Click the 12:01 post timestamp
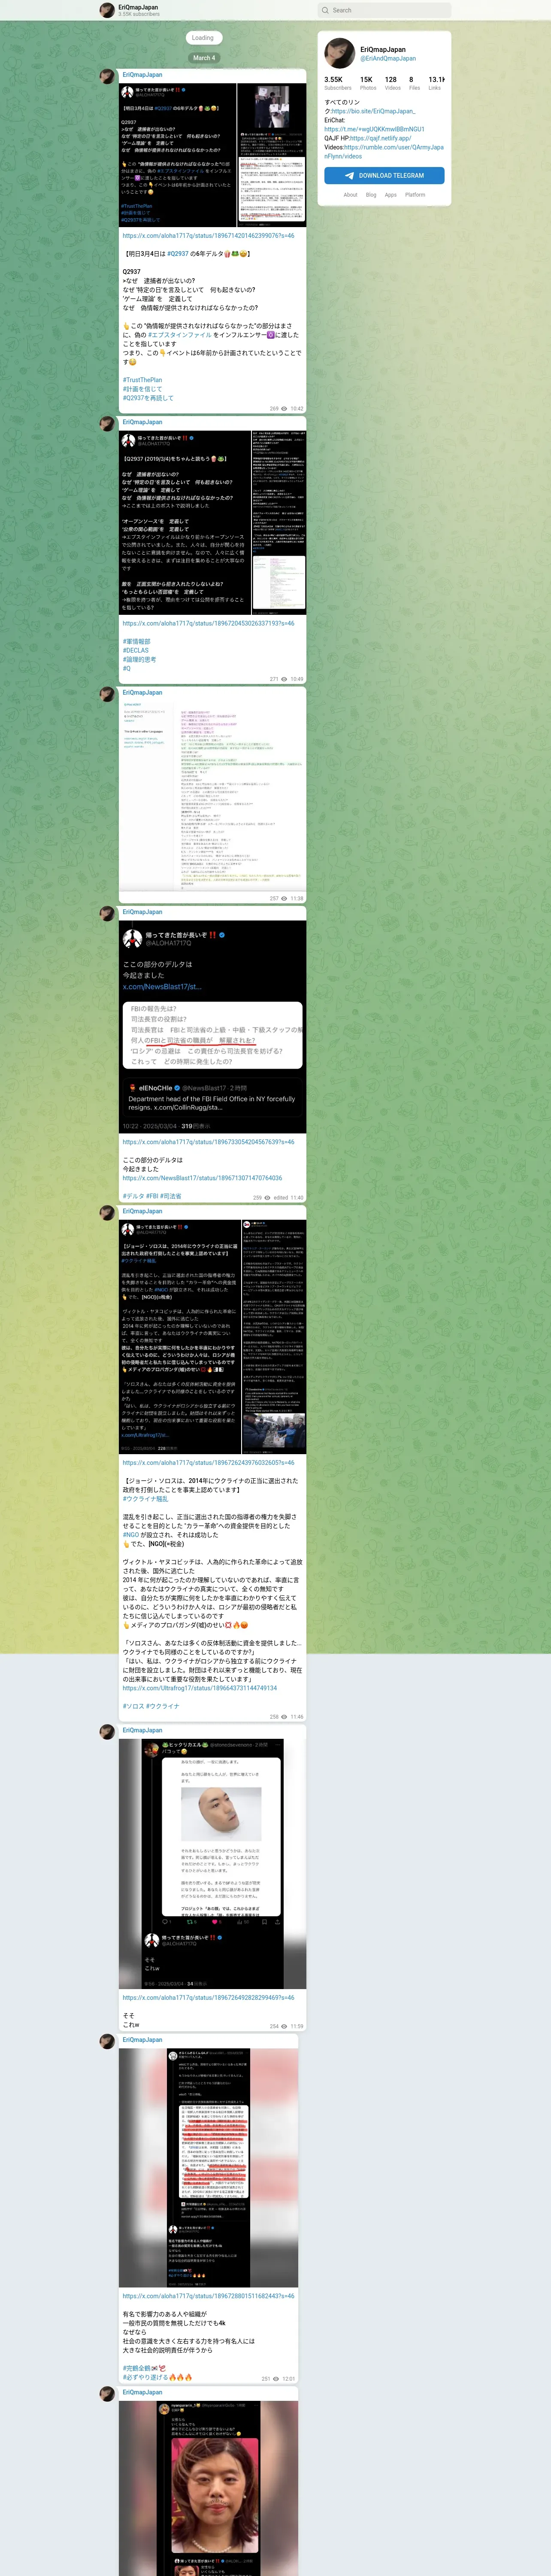The width and height of the screenshot is (551, 2576). point(289,2379)
